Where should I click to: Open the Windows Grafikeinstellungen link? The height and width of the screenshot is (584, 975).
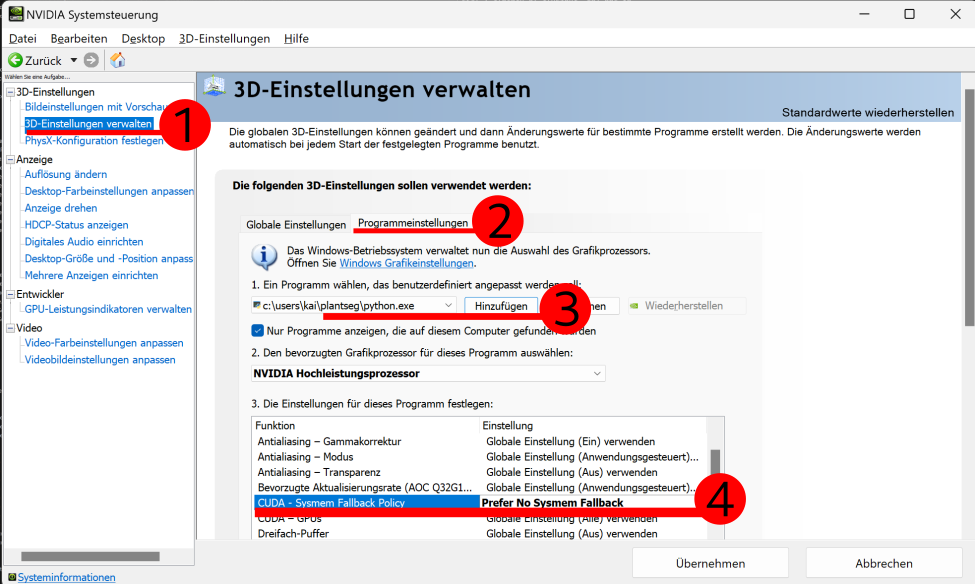(x=406, y=264)
